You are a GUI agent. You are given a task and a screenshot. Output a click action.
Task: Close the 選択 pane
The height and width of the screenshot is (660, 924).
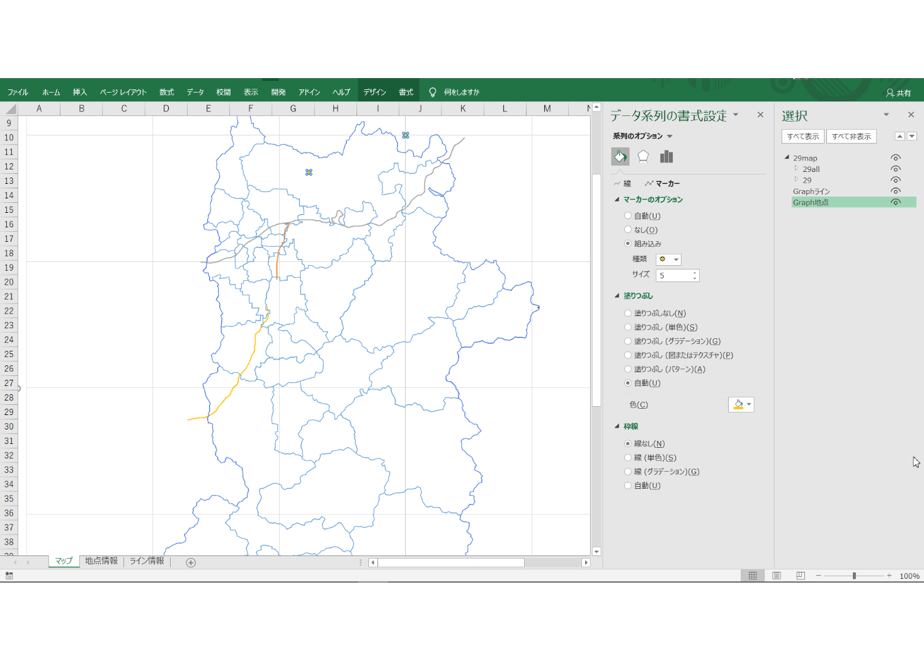coord(911,115)
